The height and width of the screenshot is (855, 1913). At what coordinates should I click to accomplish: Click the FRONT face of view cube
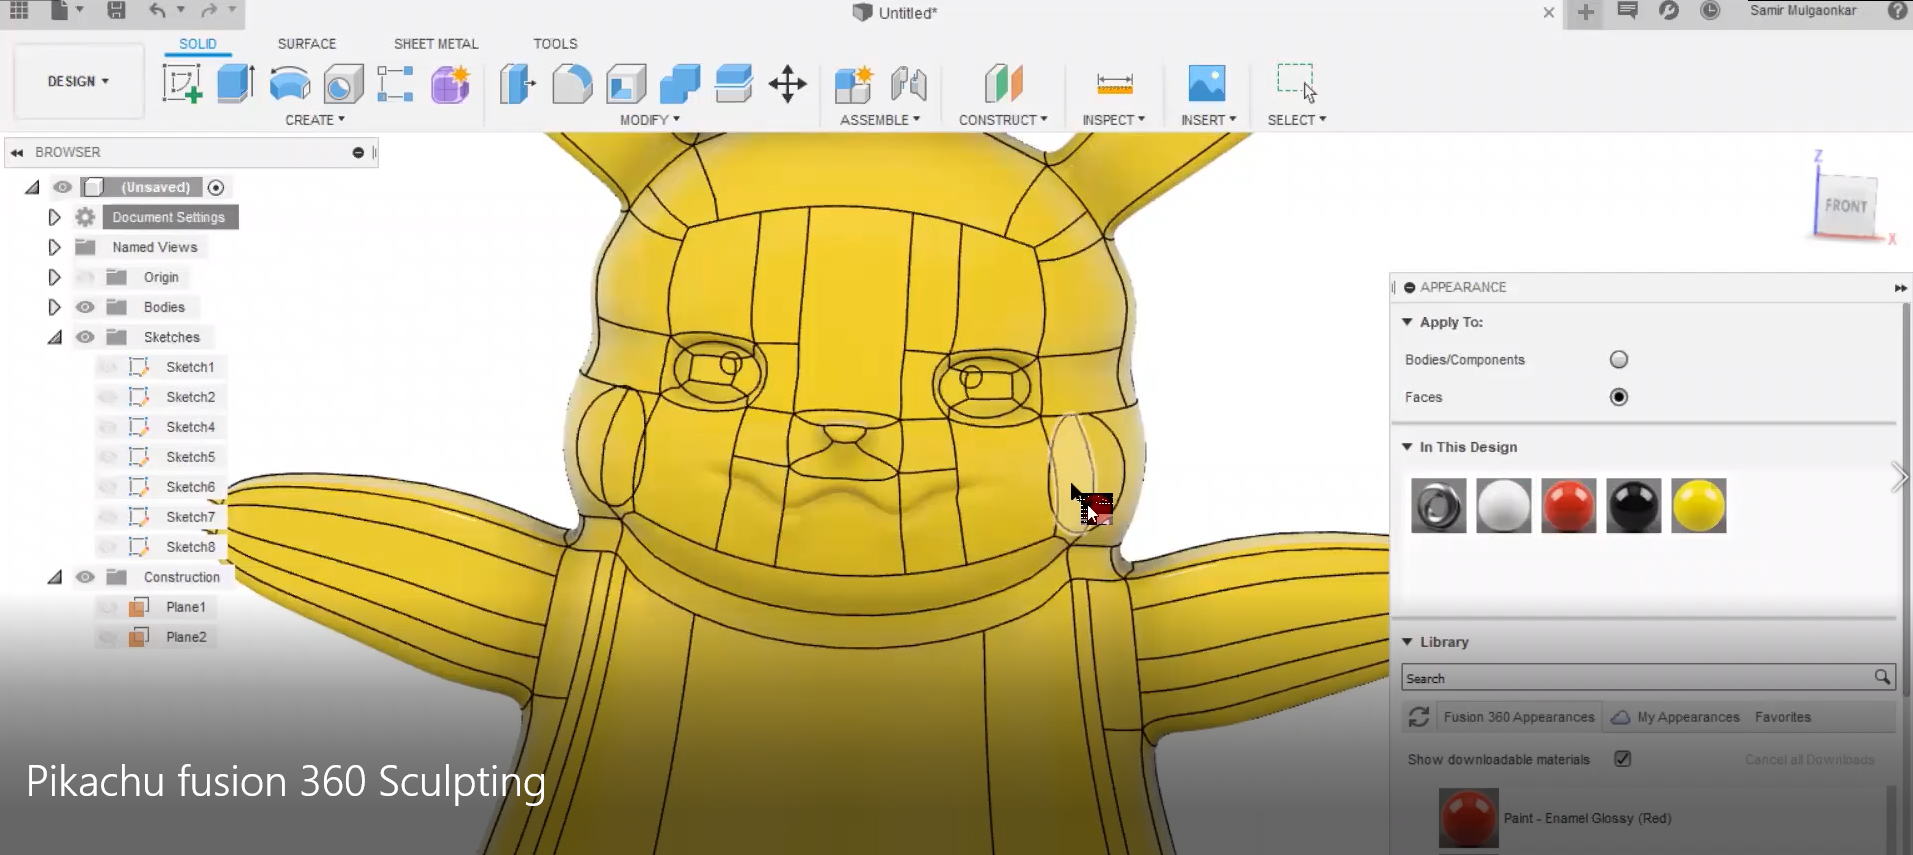click(1845, 206)
